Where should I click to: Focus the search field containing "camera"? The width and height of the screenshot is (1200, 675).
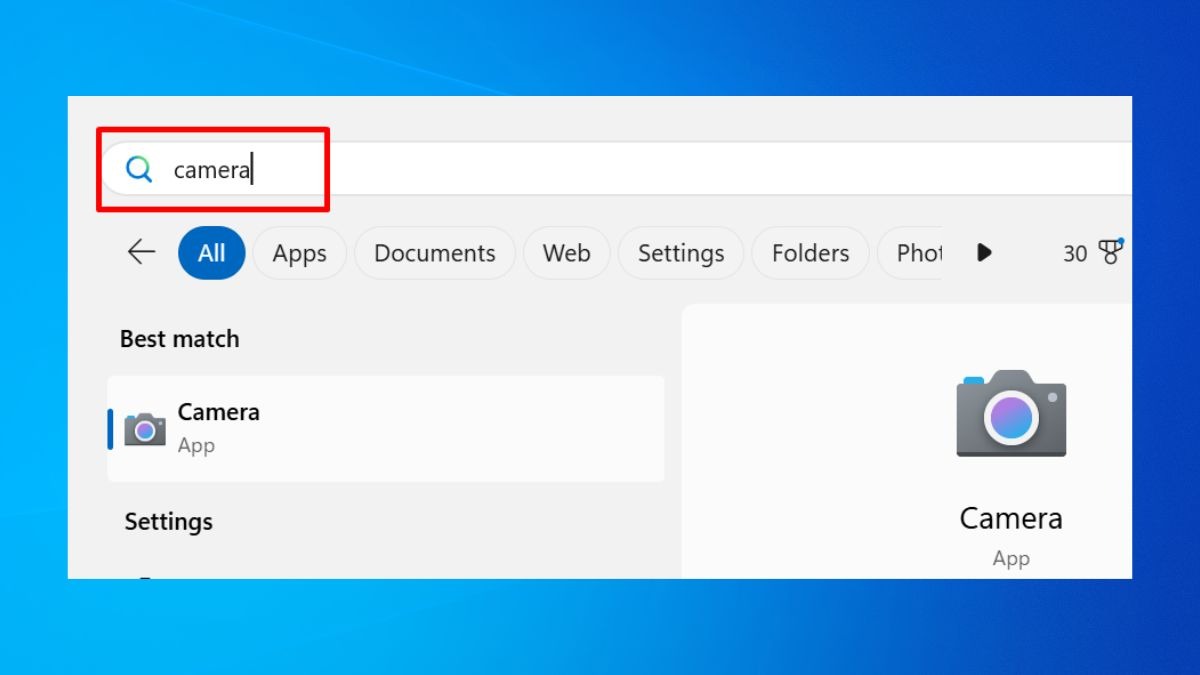pyautogui.click(x=616, y=169)
